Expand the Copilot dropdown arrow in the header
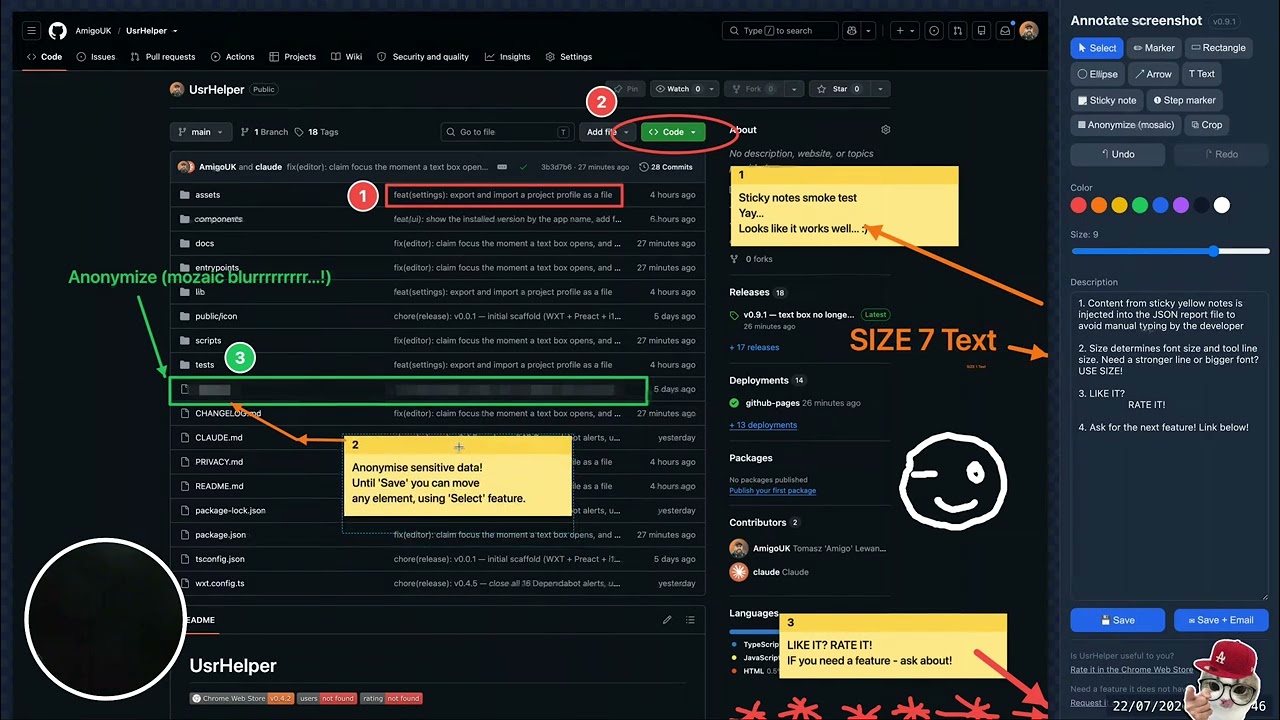 868,31
